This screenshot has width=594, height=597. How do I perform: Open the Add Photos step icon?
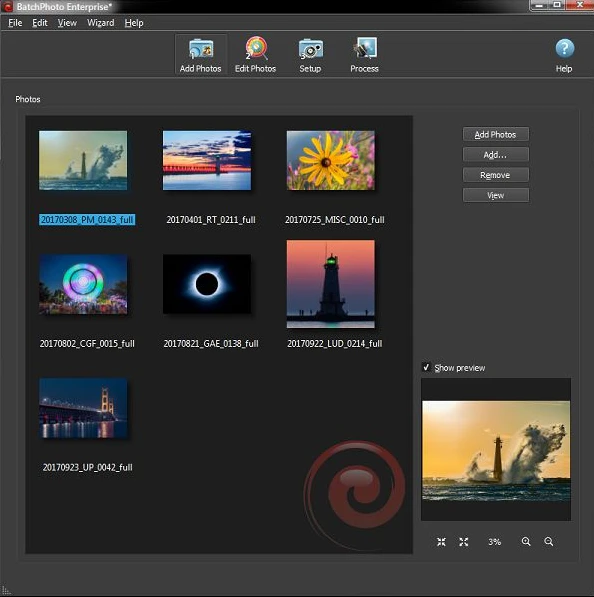201,54
